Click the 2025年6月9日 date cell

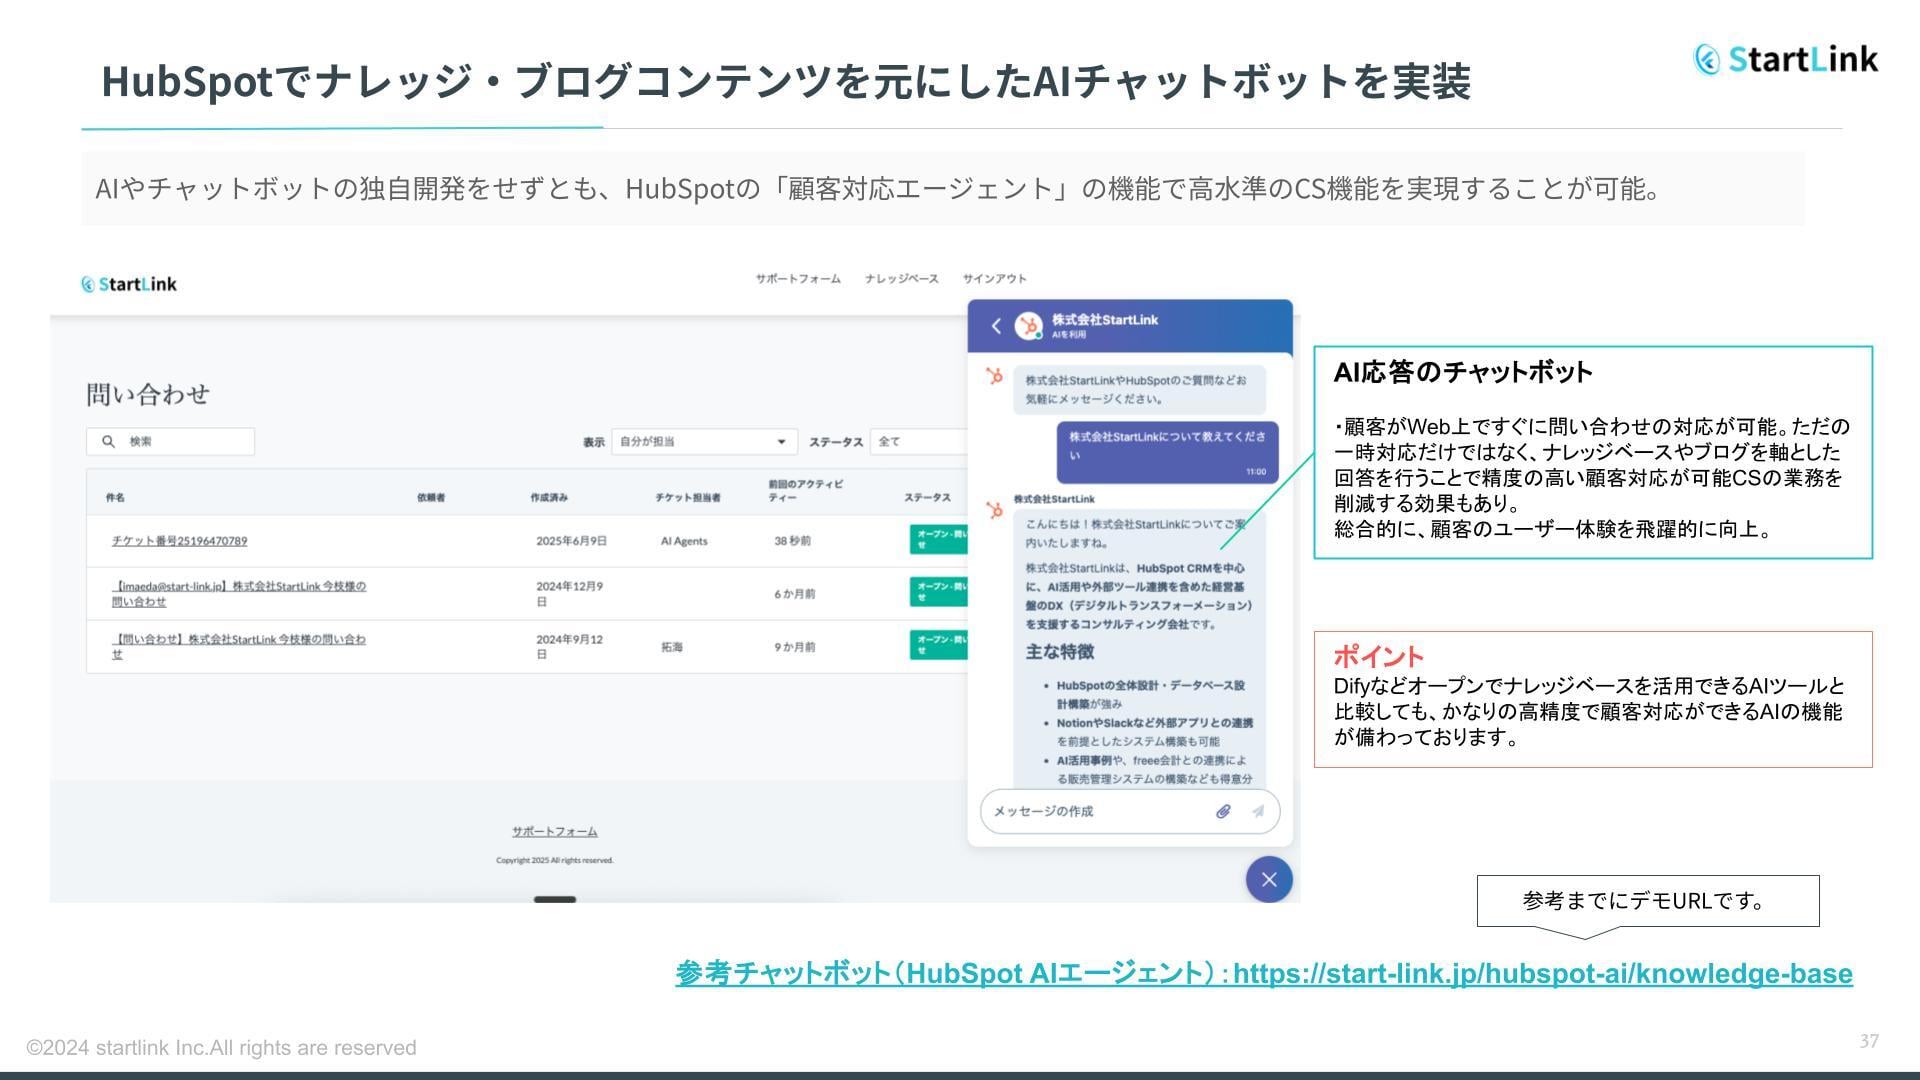pyautogui.click(x=571, y=541)
